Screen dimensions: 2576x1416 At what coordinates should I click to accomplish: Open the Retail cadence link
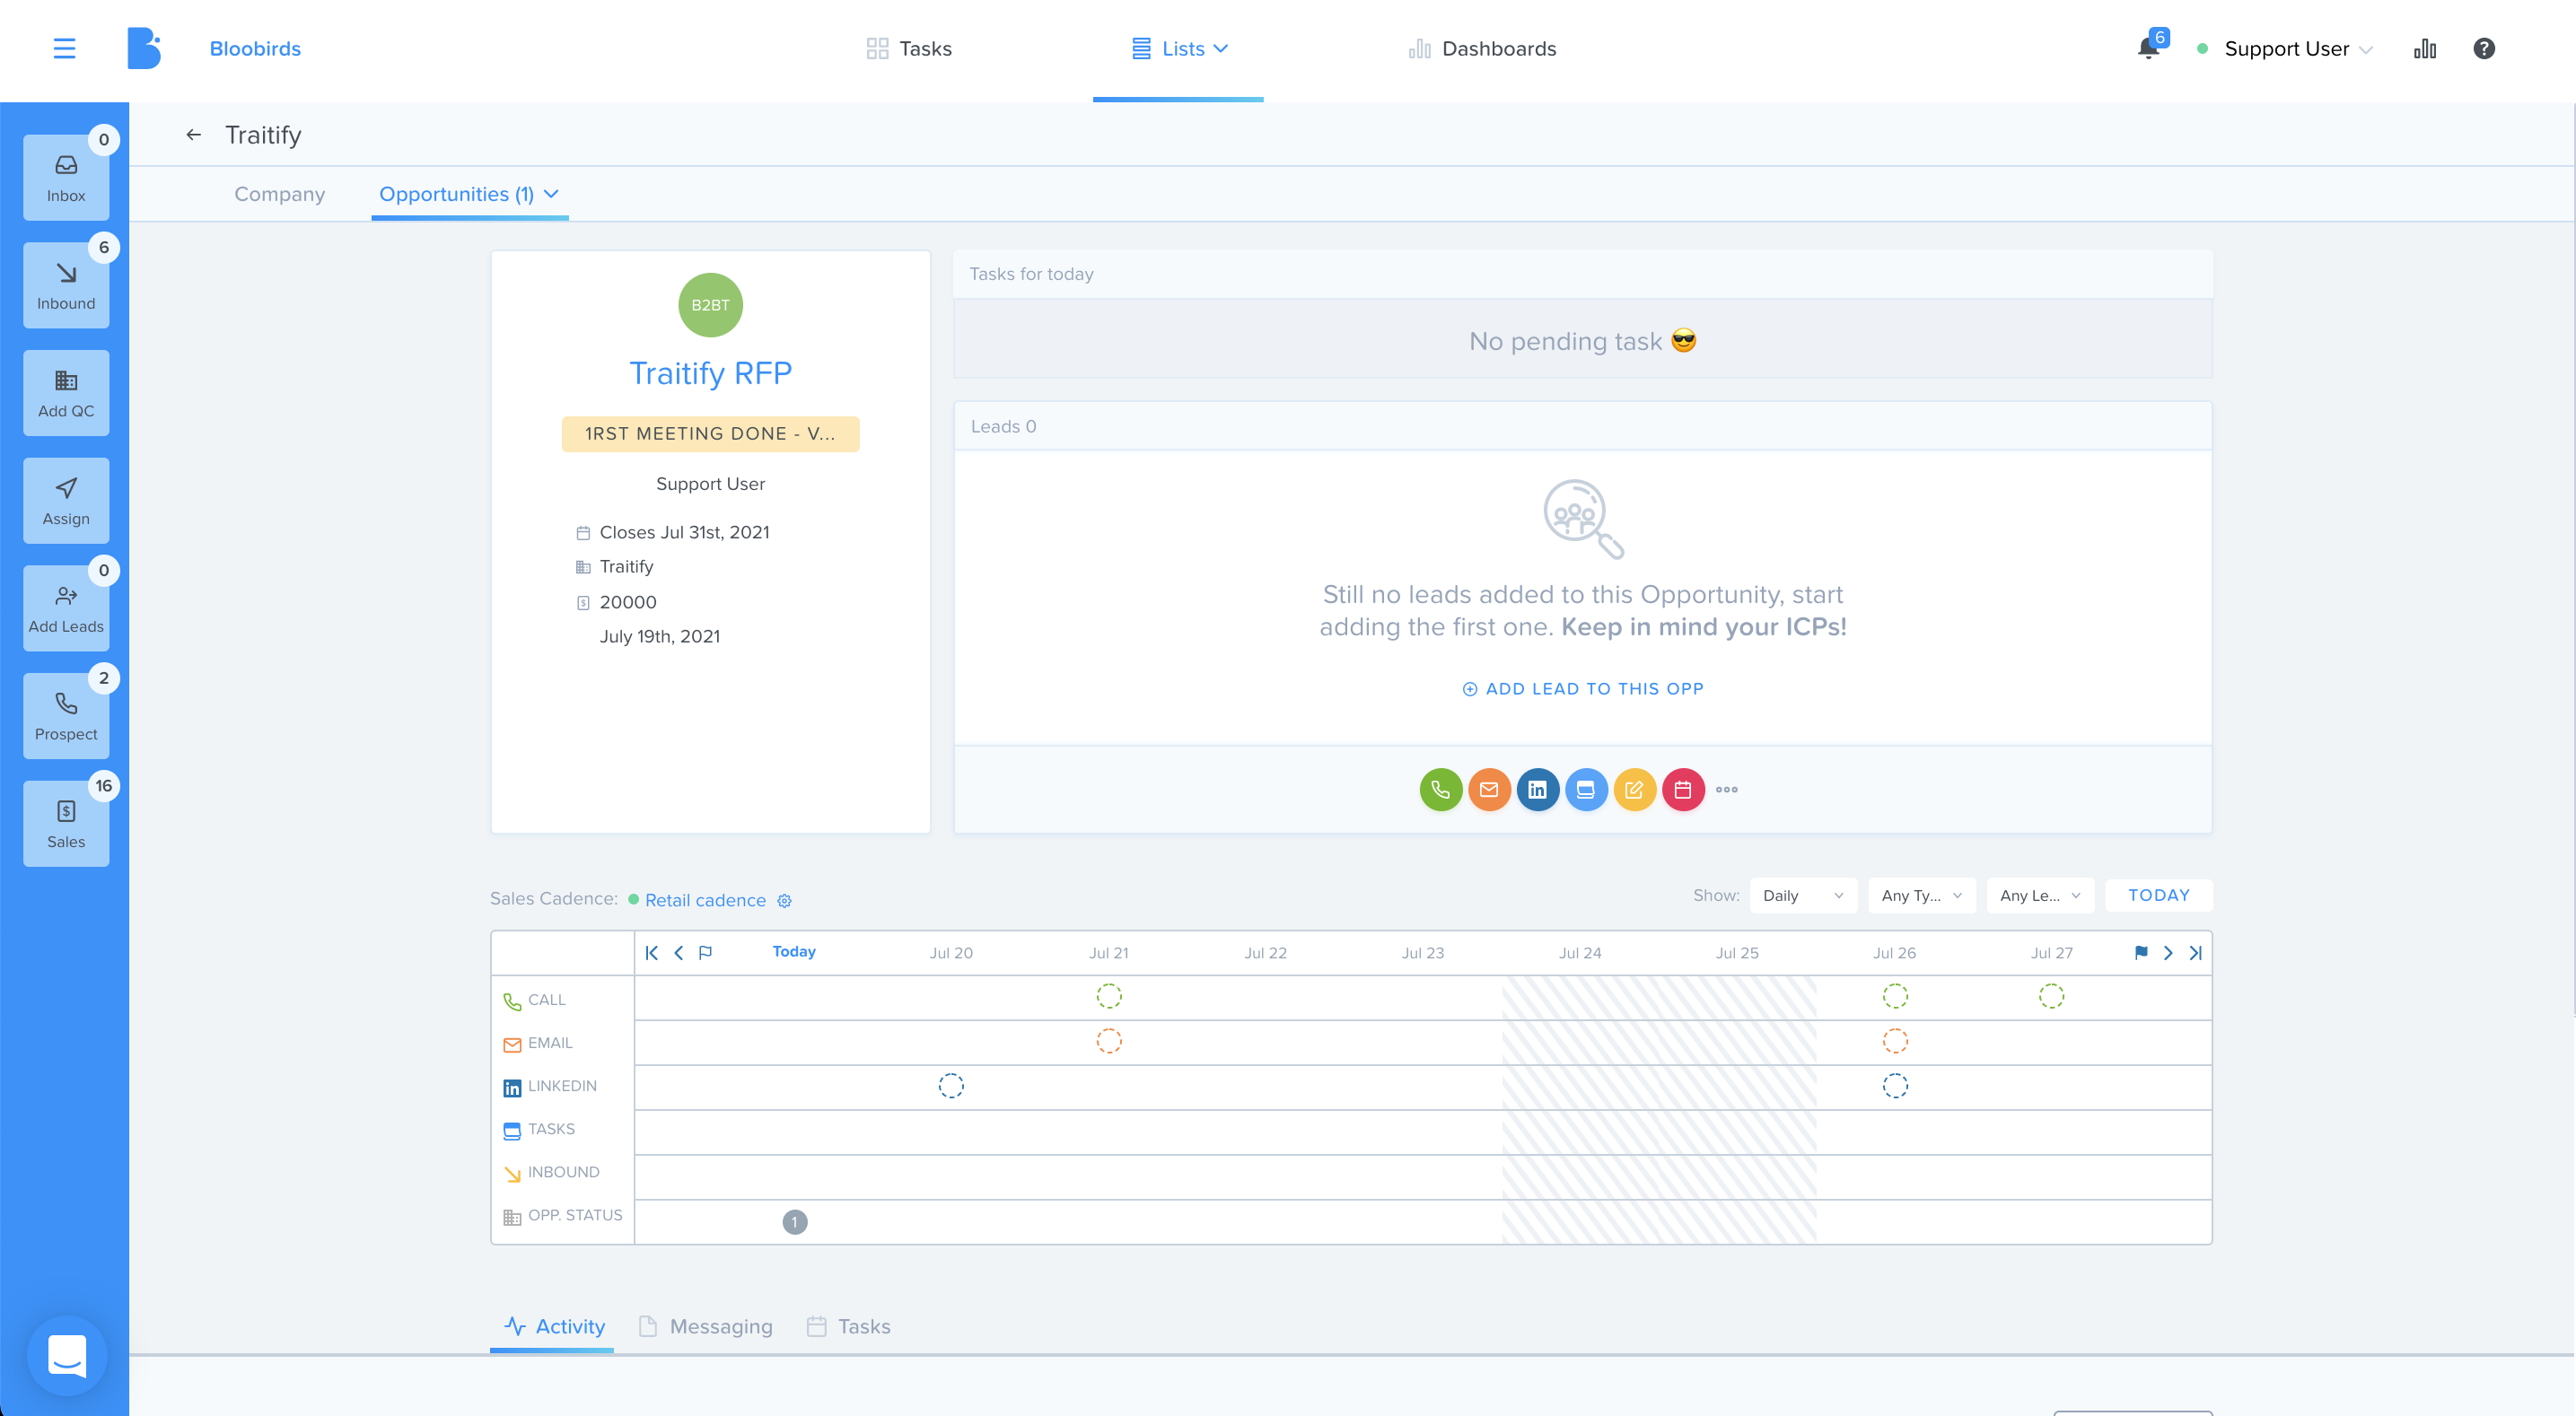coord(705,899)
